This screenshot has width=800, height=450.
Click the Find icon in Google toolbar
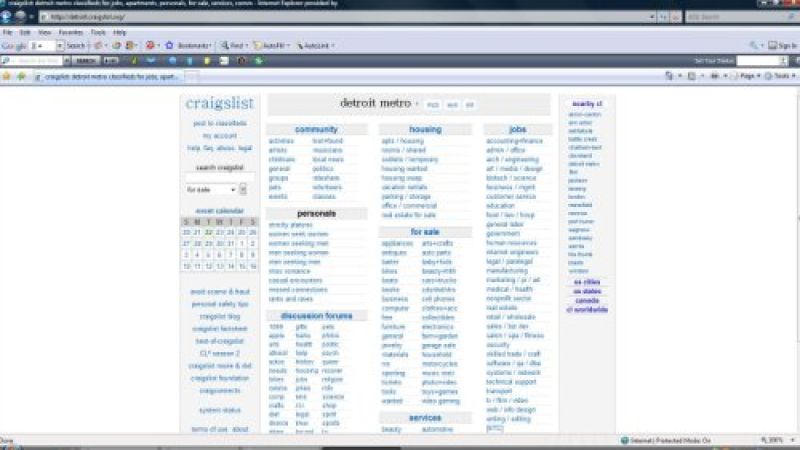pos(224,46)
